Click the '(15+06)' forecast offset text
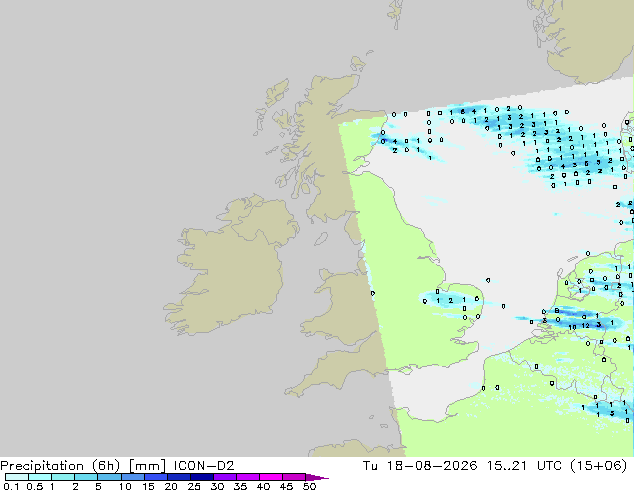The height and width of the screenshot is (490, 634). 598,466
